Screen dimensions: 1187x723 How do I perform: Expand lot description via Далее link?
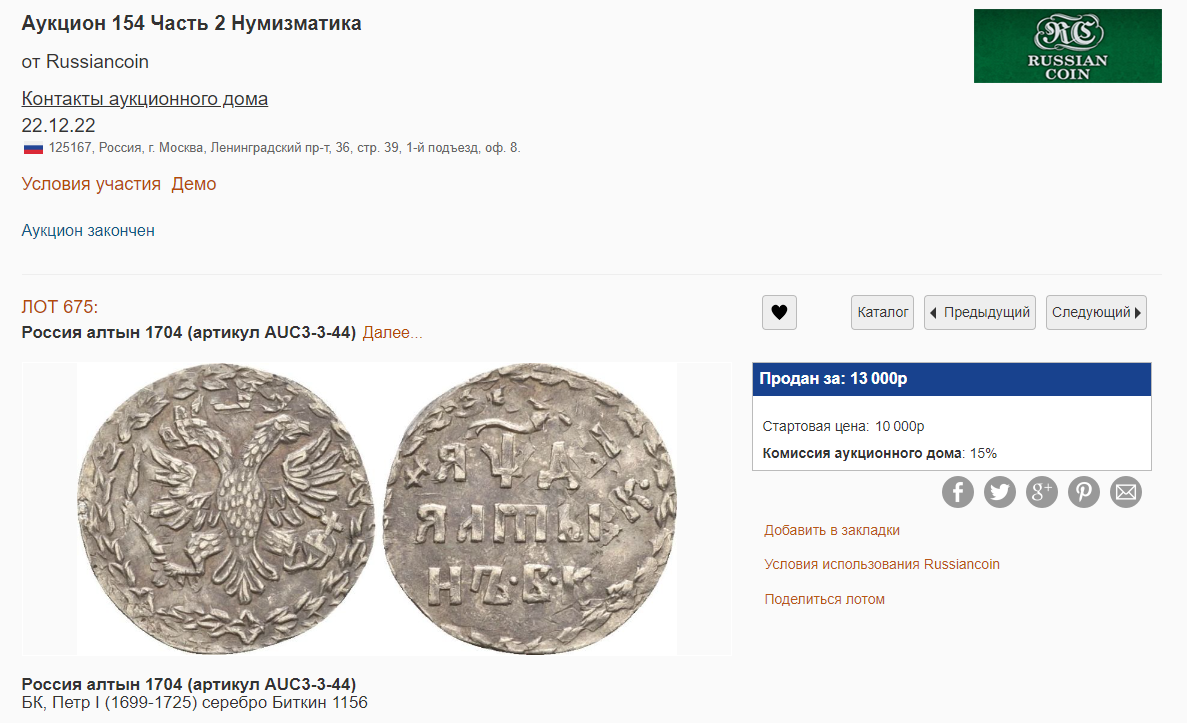pos(392,332)
